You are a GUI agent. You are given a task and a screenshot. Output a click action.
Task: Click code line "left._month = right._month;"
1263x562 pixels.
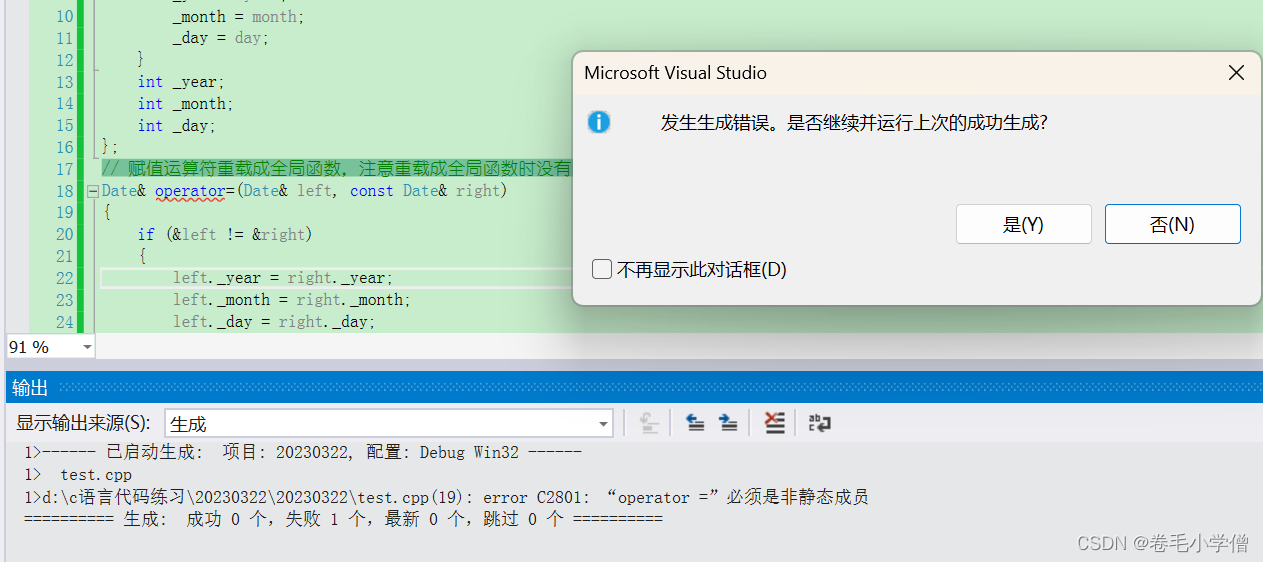(291, 300)
